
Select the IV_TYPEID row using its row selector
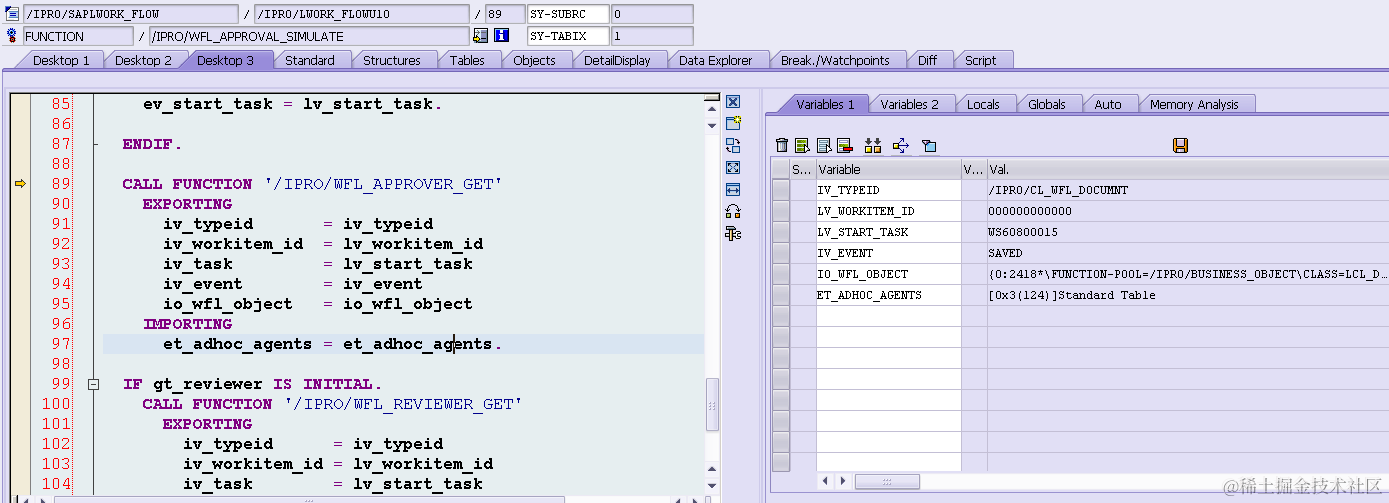tap(781, 190)
